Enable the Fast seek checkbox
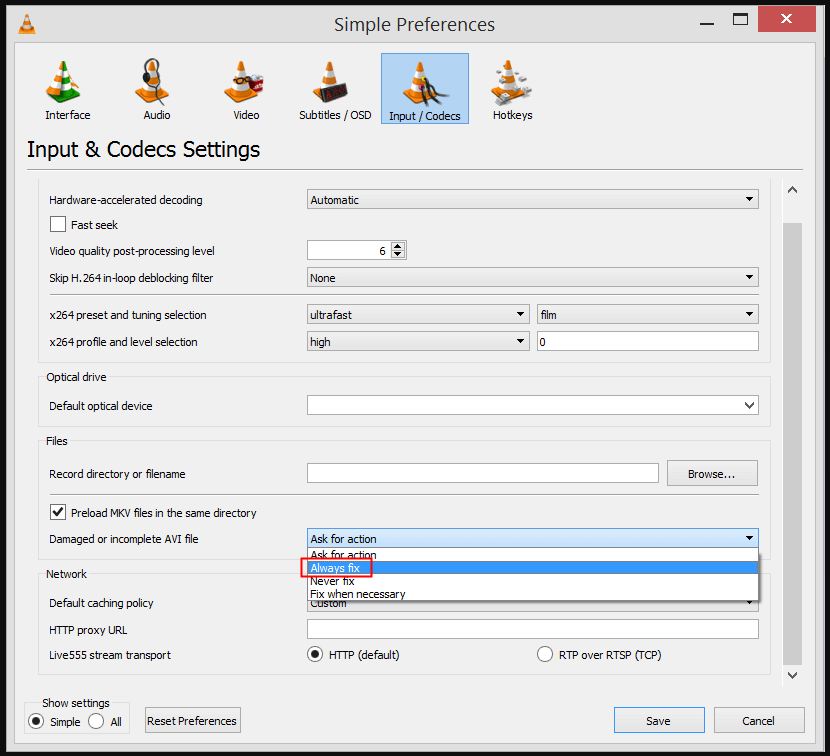Viewport: 830px width, 756px height. coord(58,225)
